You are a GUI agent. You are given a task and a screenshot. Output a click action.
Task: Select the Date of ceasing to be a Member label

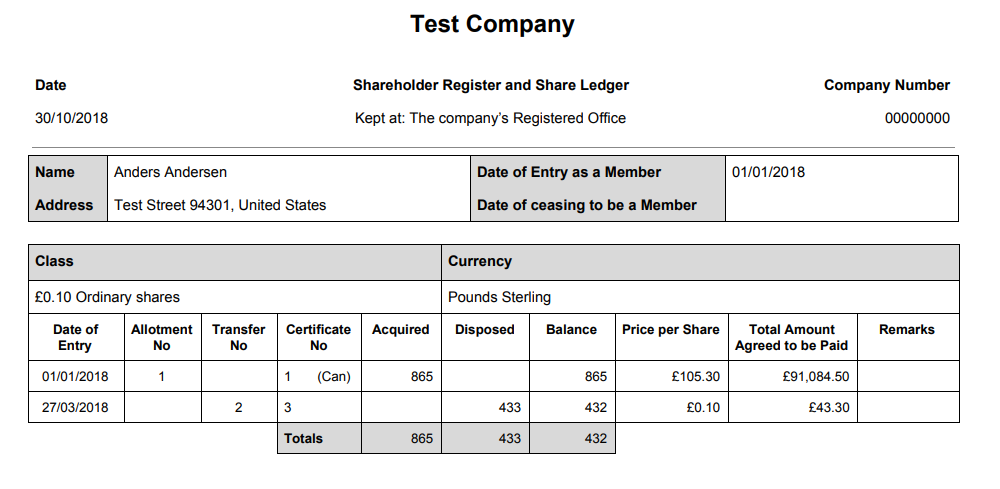(x=587, y=205)
